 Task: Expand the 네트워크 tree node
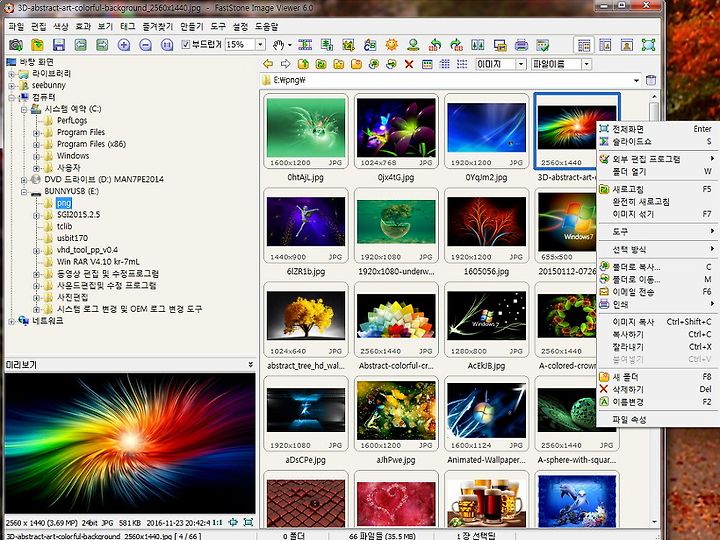click(x=12, y=321)
